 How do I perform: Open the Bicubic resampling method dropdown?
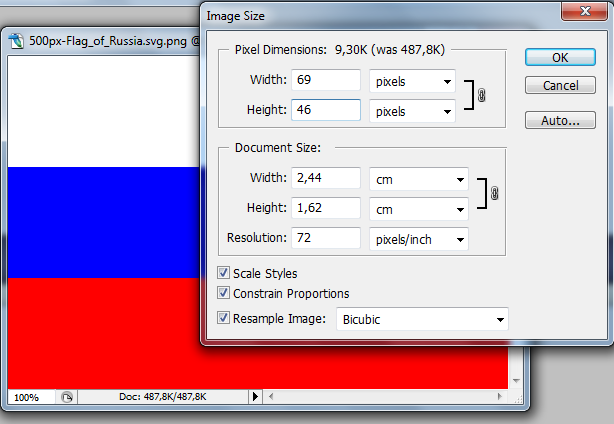[x=422, y=319]
